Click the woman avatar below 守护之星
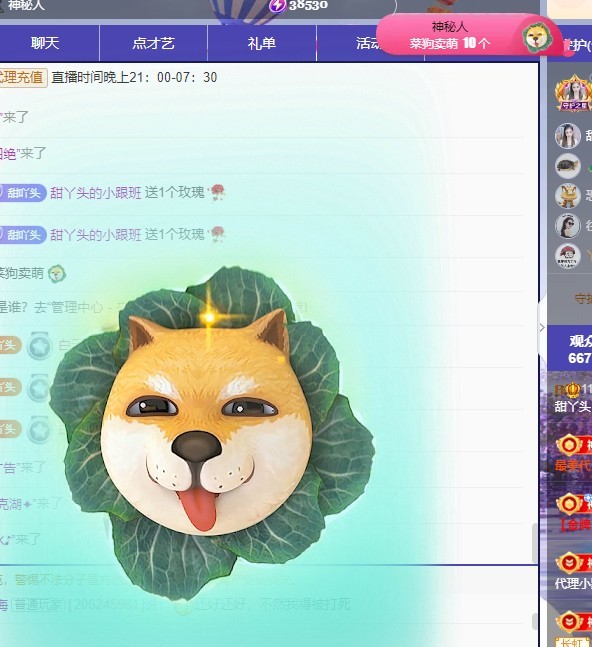Image resolution: width=592 pixels, height=647 pixels. tap(568, 136)
